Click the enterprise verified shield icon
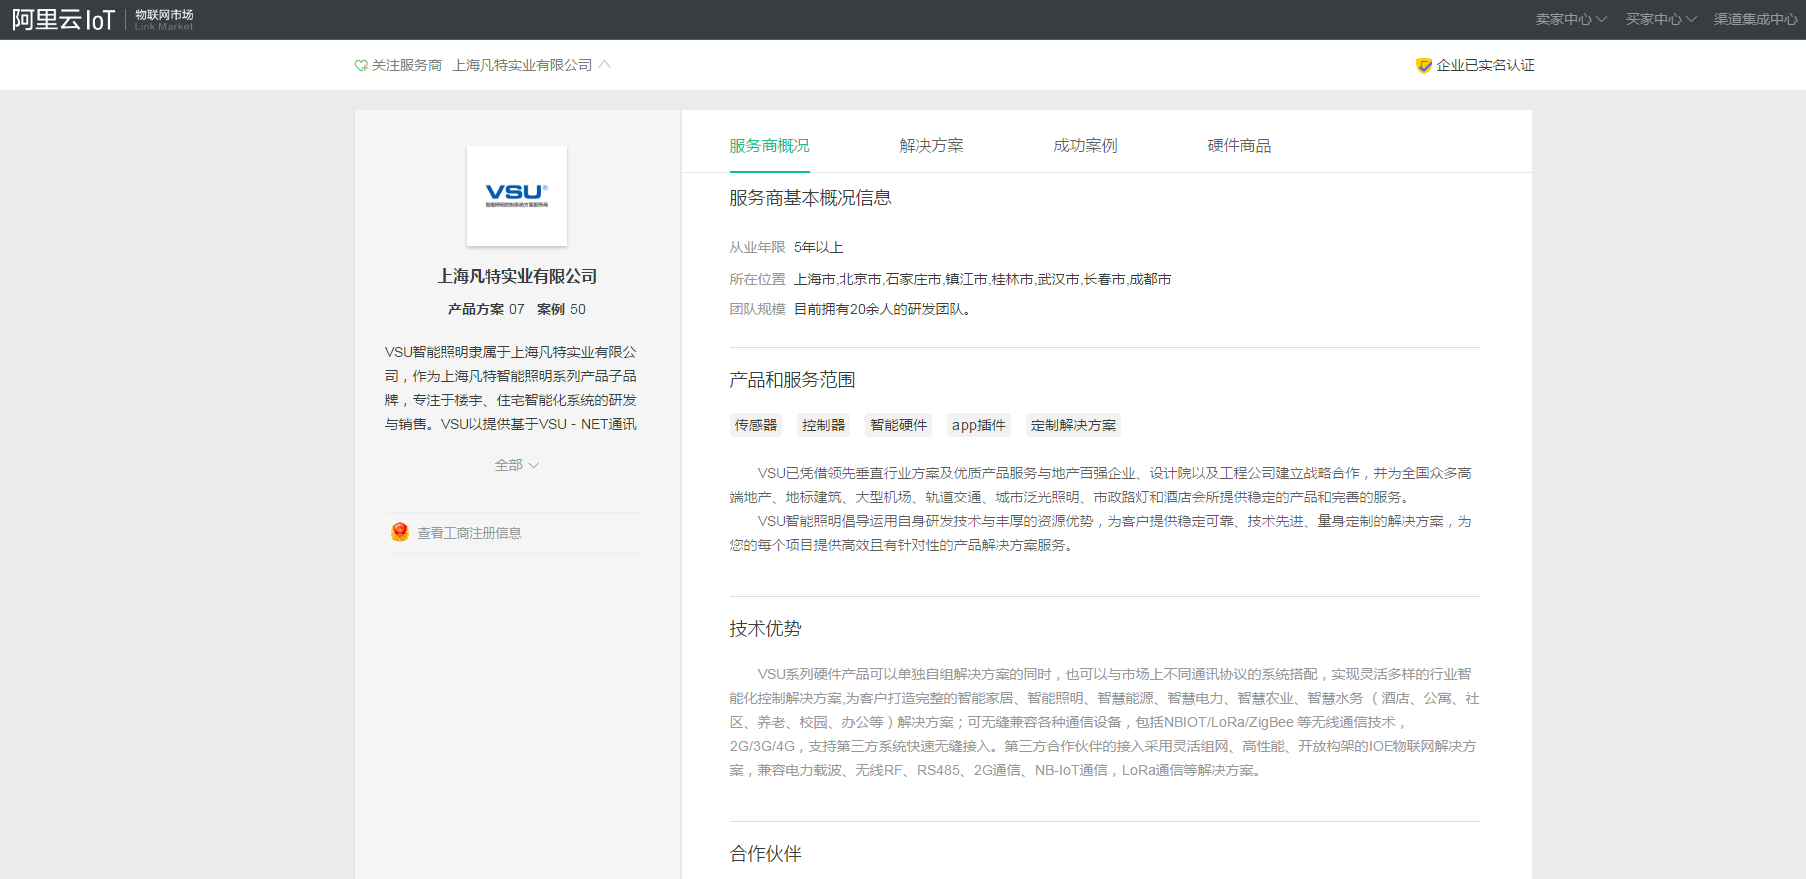 [1423, 66]
